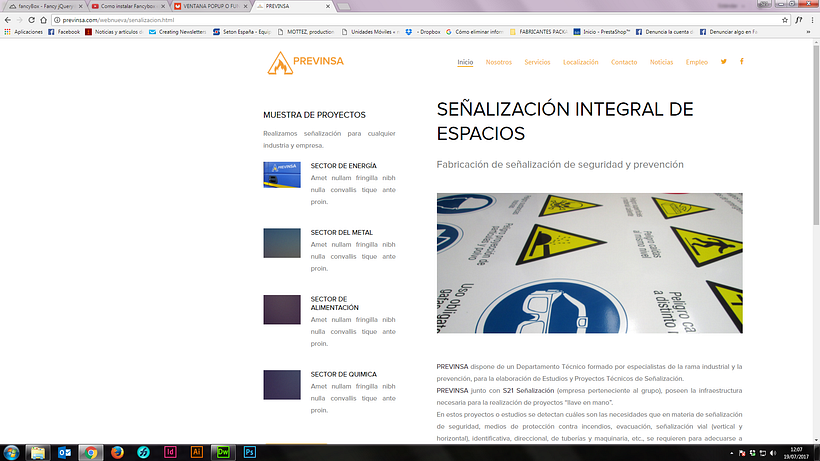Open the teal circular app in taskbar

coord(144,452)
